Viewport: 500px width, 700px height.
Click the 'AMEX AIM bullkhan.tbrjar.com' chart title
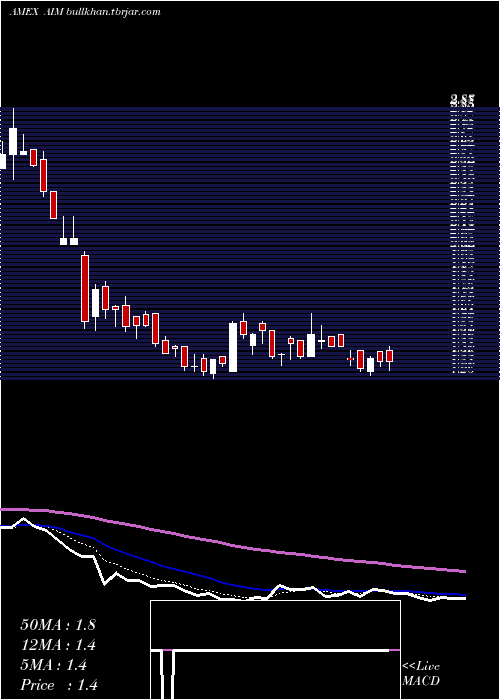[85, 12]
